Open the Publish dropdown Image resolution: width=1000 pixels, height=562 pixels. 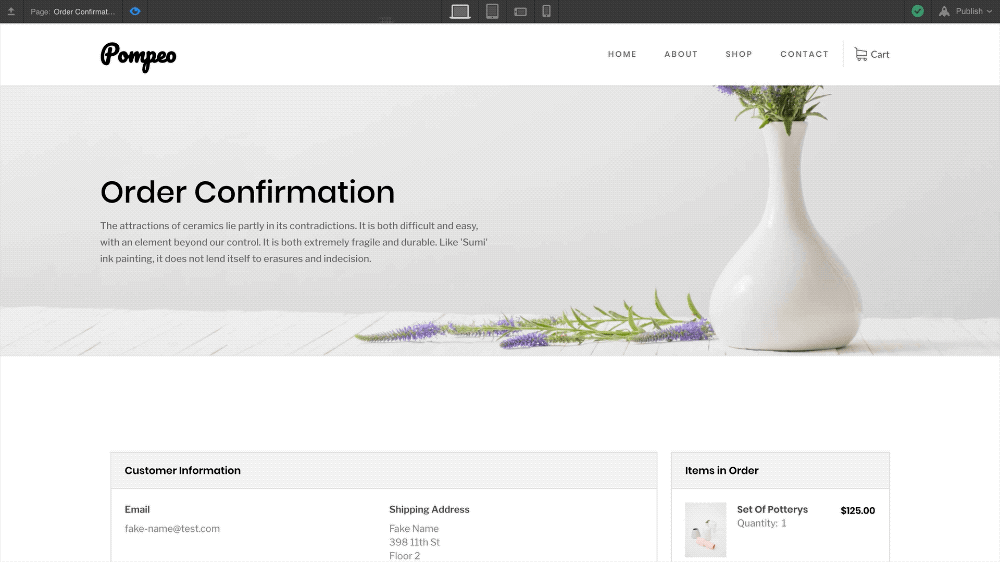tap(966, 11)
